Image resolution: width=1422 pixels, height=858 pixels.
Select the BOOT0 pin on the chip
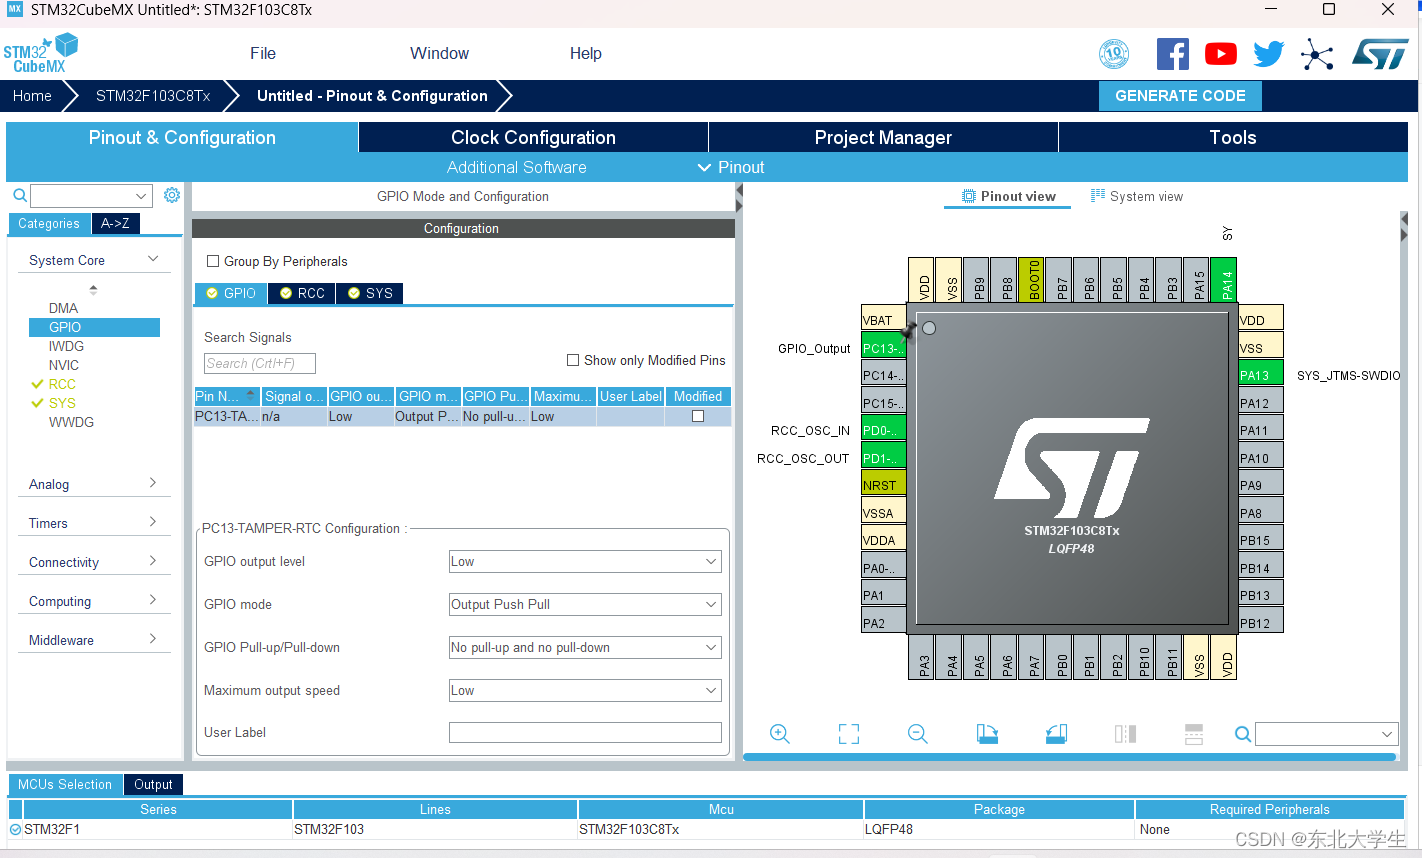[x=1031, y=279]
